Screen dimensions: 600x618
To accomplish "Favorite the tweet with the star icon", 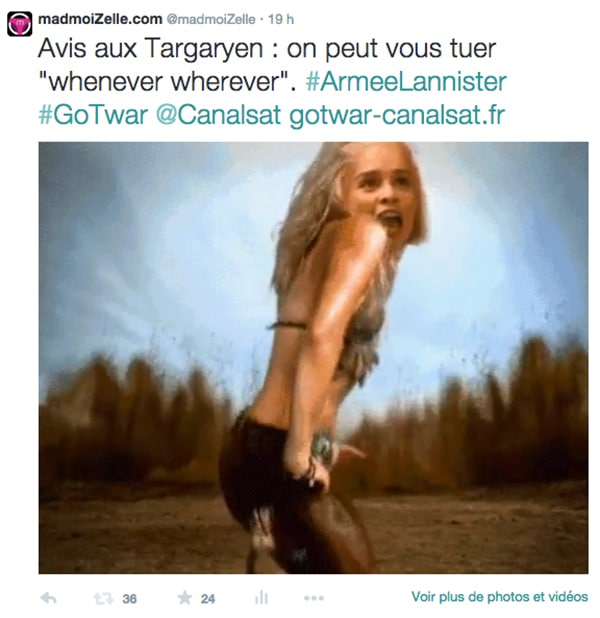I will point(184,598).
